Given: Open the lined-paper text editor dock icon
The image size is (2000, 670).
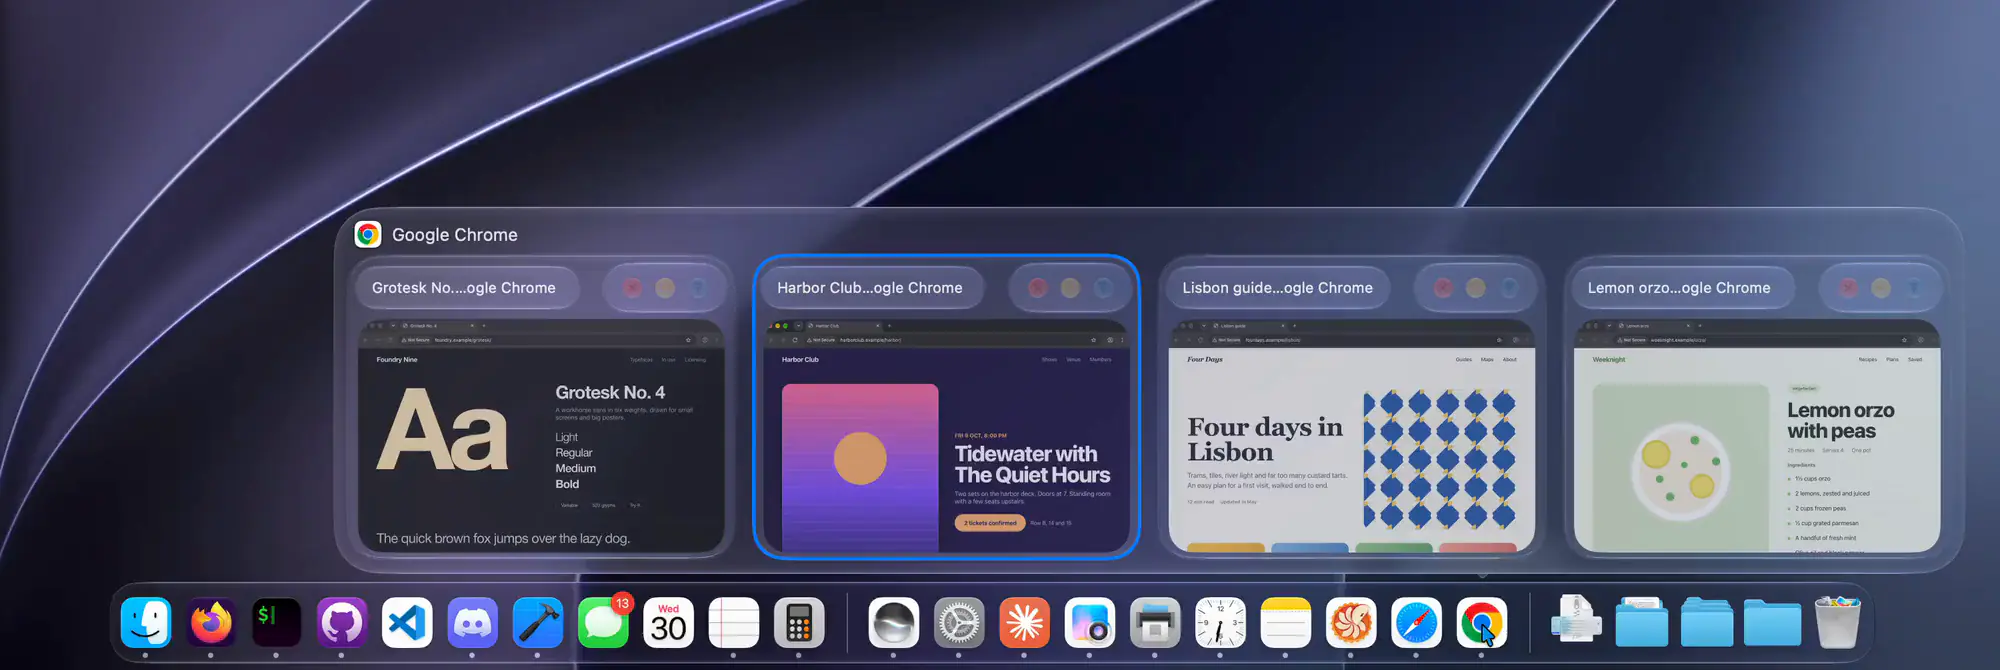Looking at the screenshot, I should pyautogui.click(x=734, y=622).
